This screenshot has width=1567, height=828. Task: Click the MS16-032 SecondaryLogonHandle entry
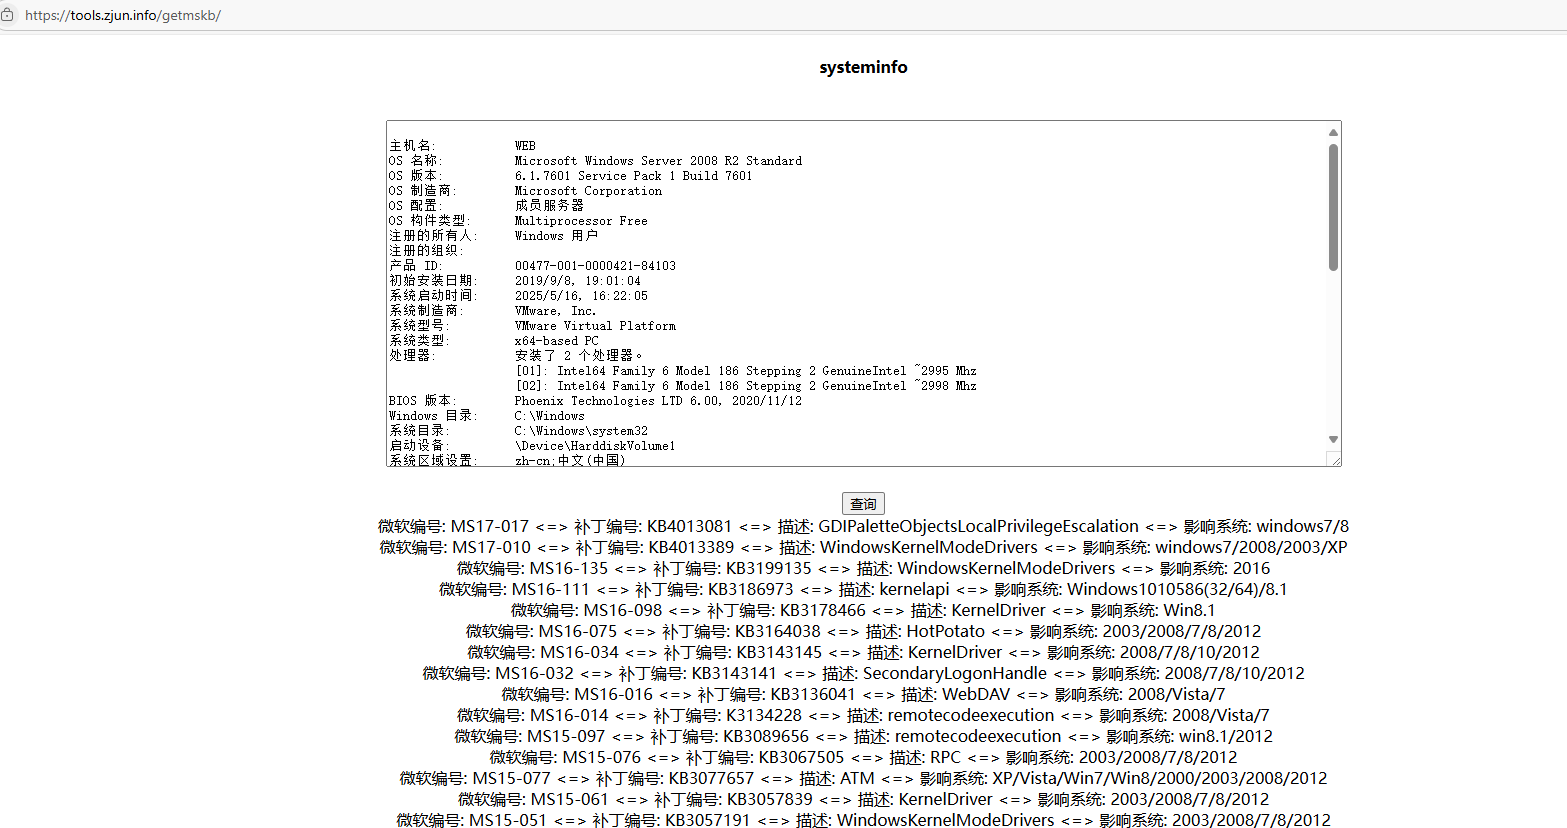pyautogui.click(x=862, y=673)
